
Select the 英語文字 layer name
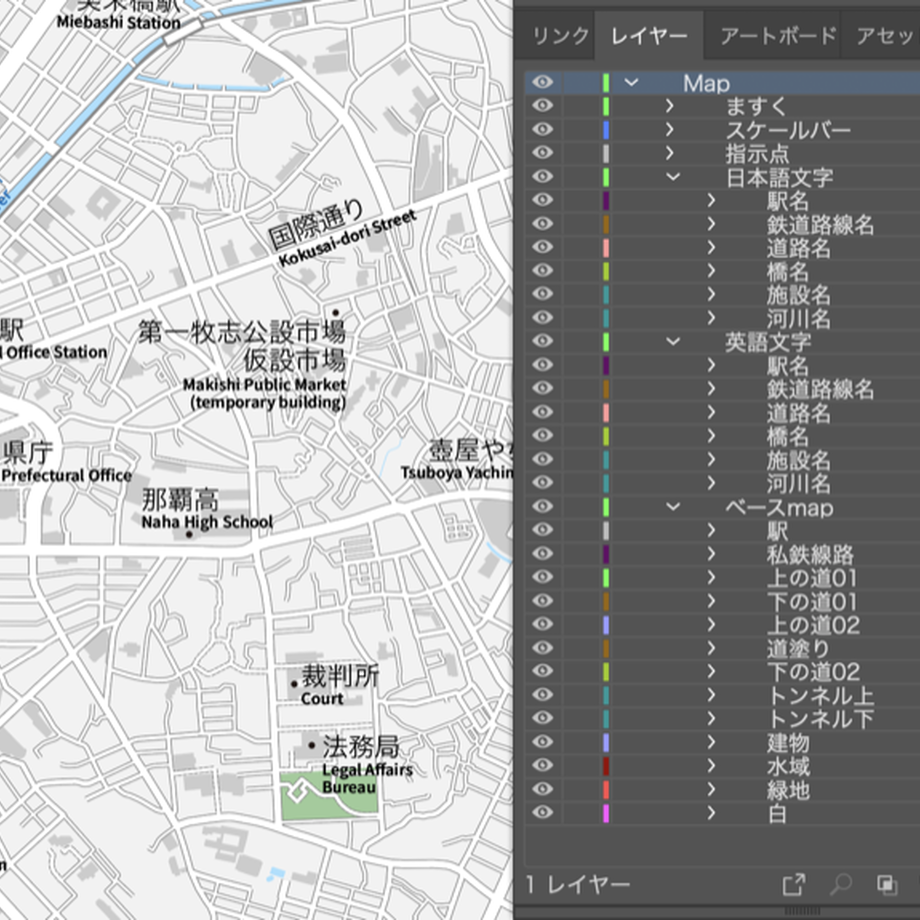point(768,342)
